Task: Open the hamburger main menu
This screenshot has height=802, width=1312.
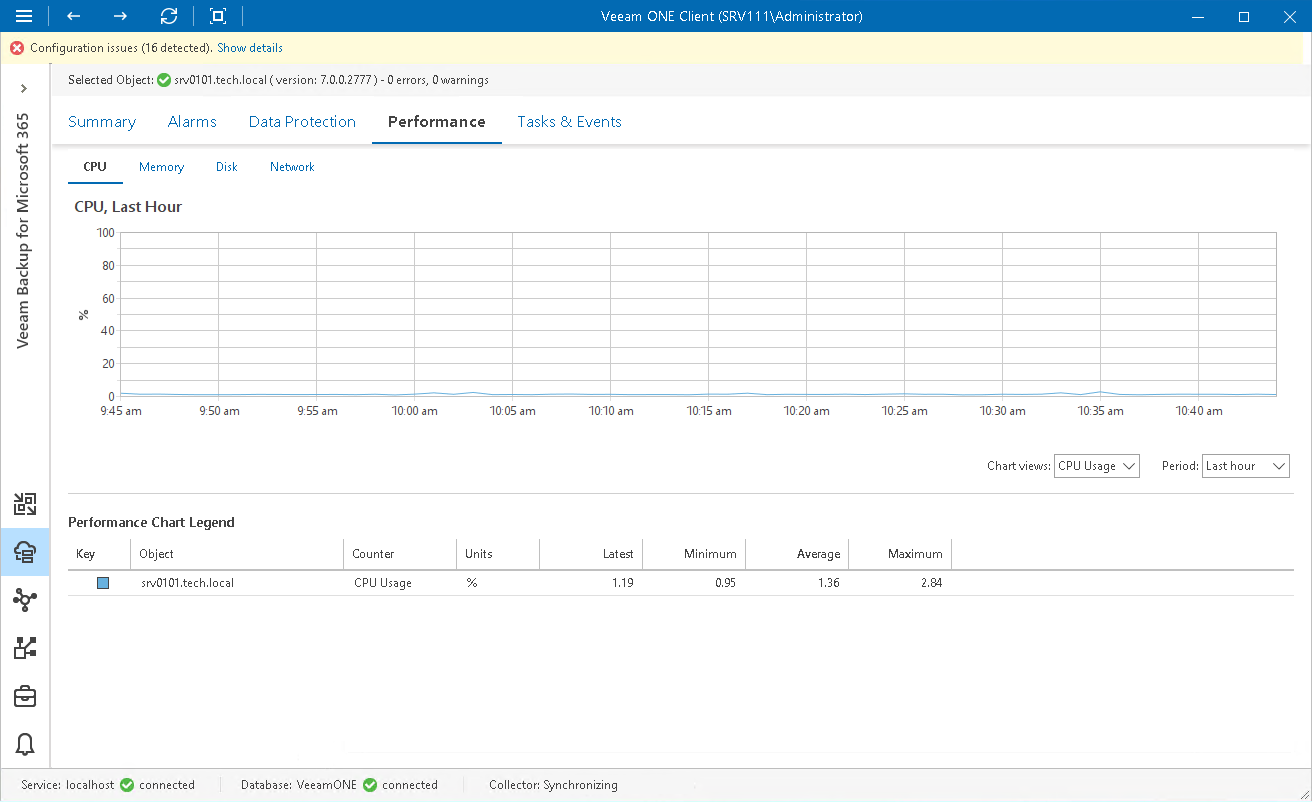Action: pos(24,16)
